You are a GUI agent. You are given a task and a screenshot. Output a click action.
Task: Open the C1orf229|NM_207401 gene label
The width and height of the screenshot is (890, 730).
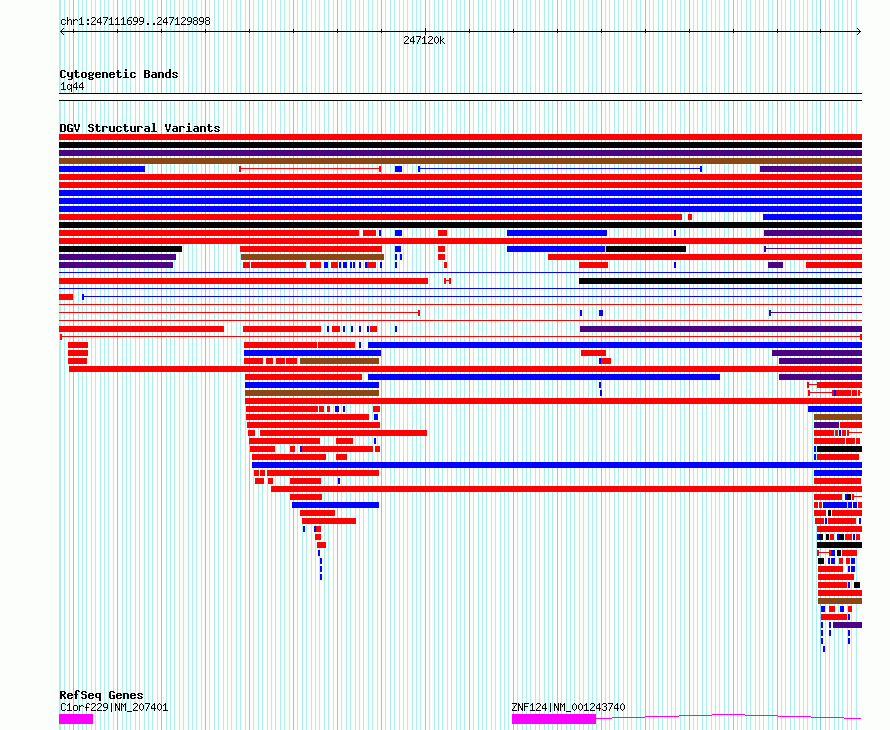coord(114,707)
